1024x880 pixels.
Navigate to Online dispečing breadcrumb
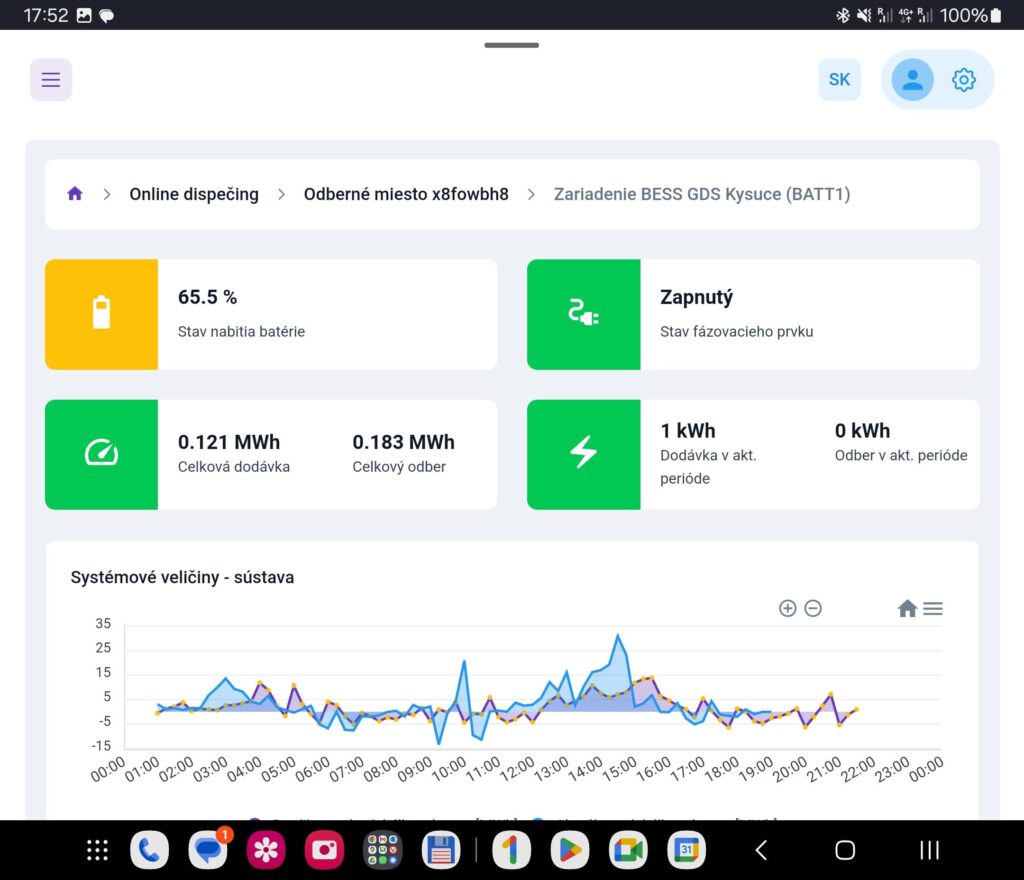coord(194,194)
